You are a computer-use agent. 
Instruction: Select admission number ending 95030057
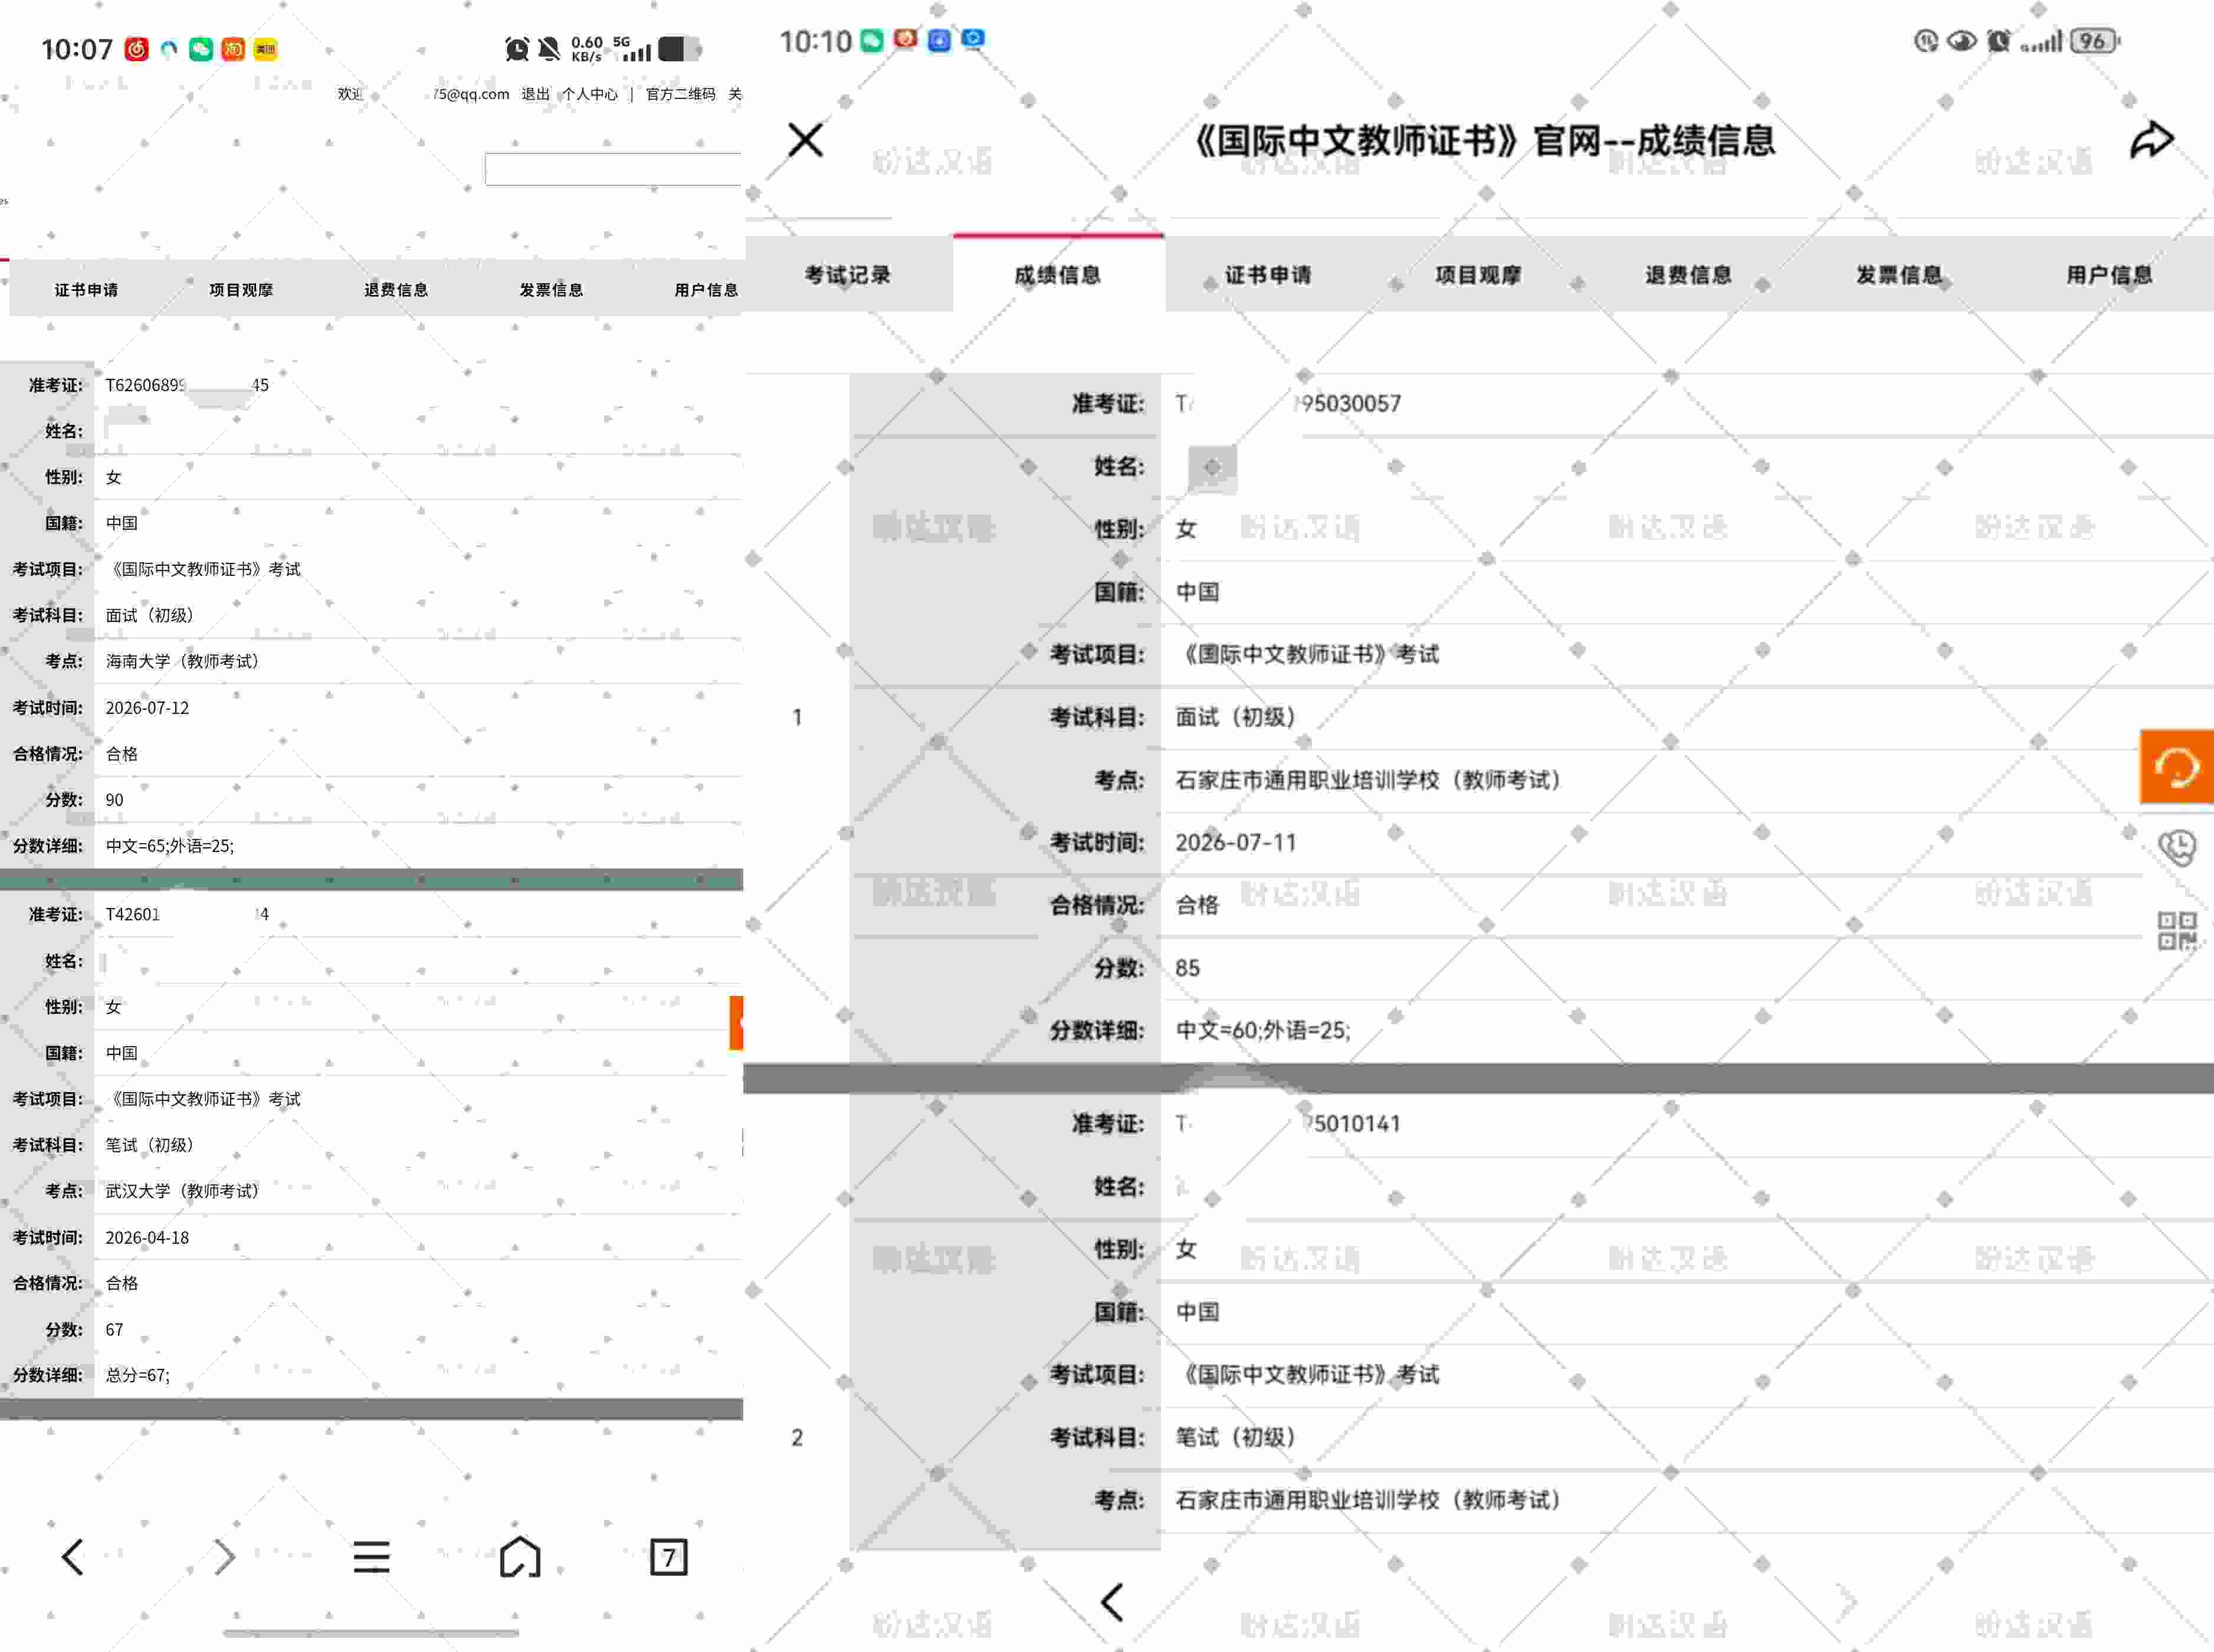tap(1288, 404)
